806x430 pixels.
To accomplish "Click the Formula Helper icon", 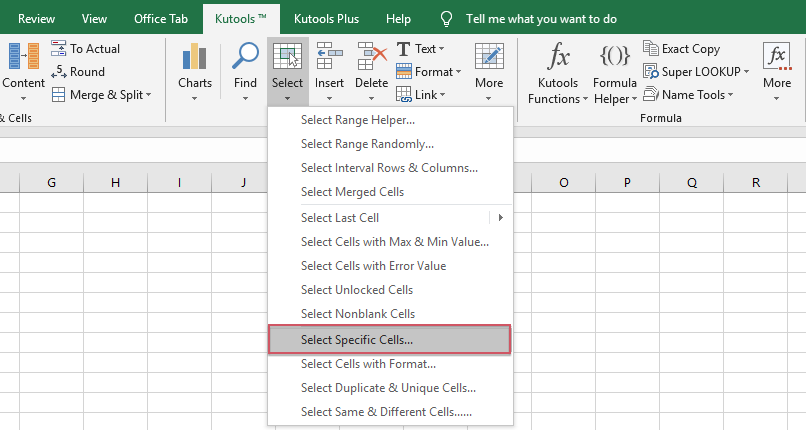I will click(614, 58).
